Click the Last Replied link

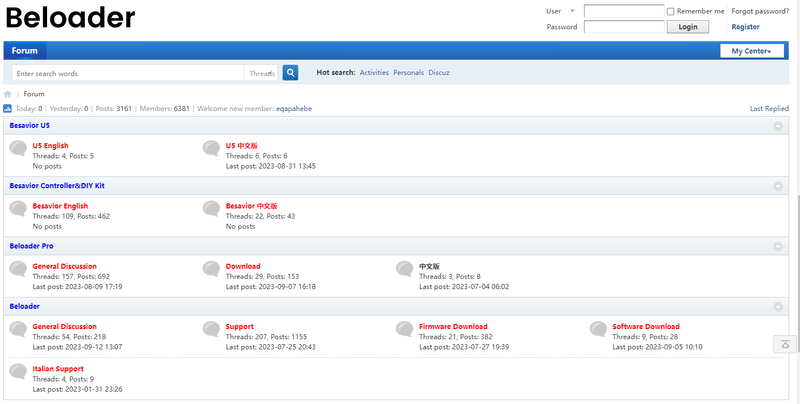click(769, 109)
